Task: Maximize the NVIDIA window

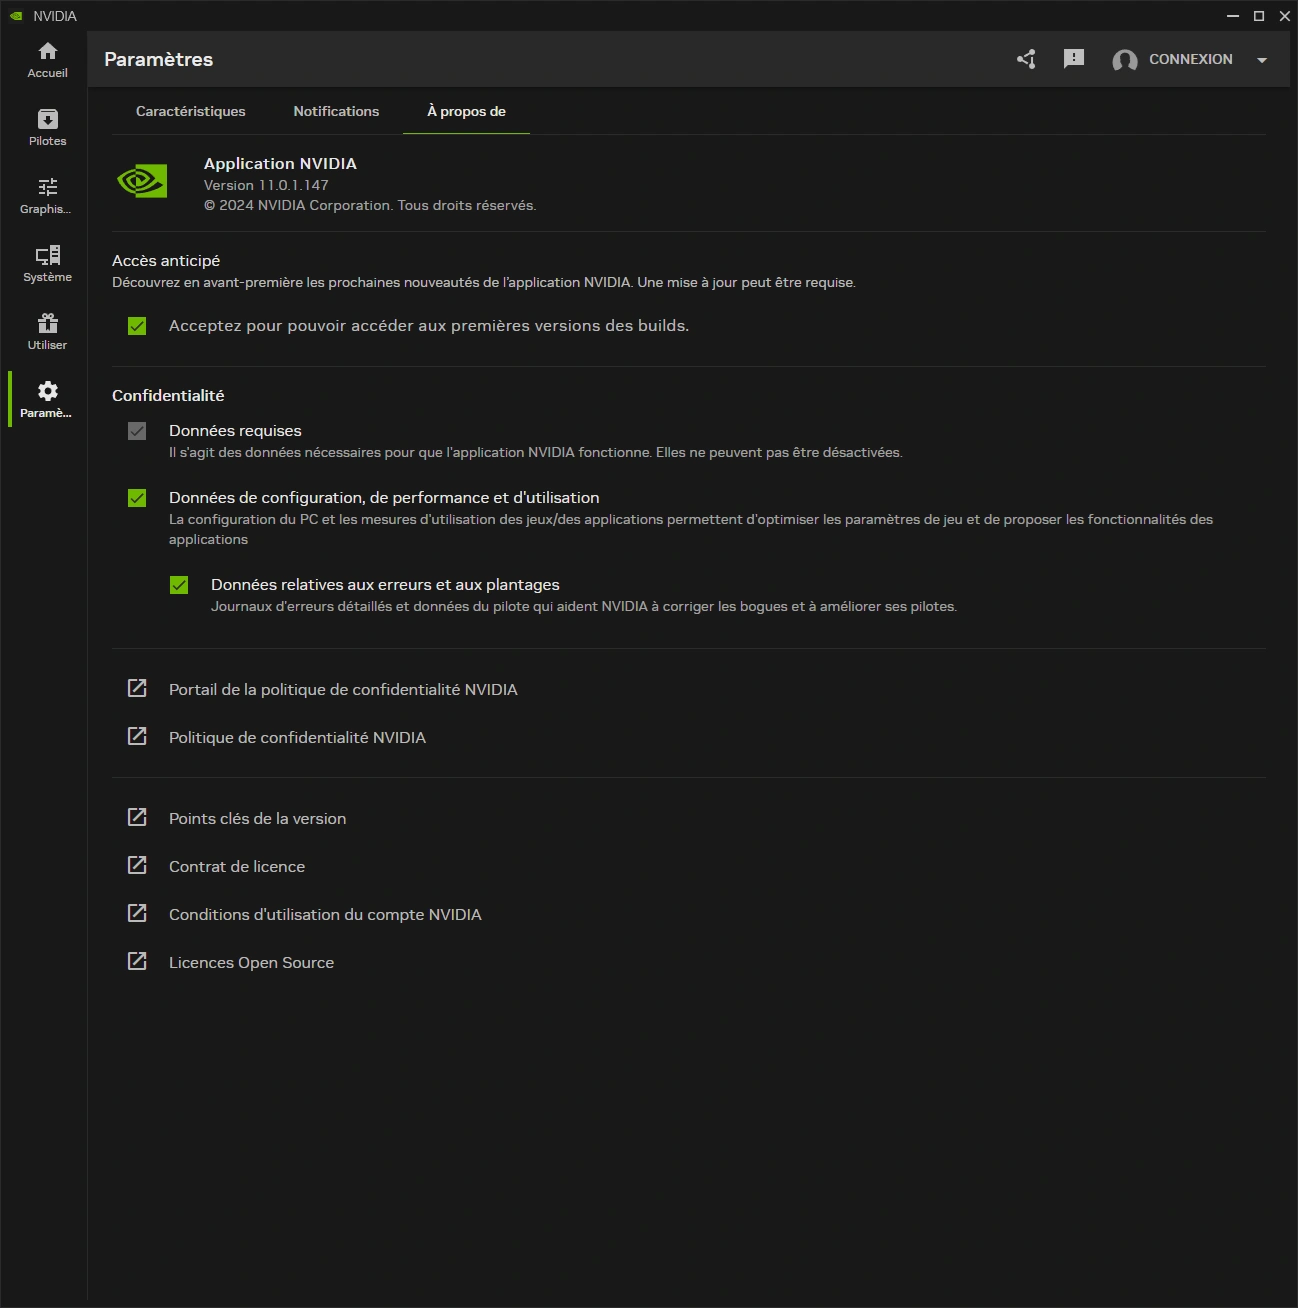Action: pos(1259,16)
